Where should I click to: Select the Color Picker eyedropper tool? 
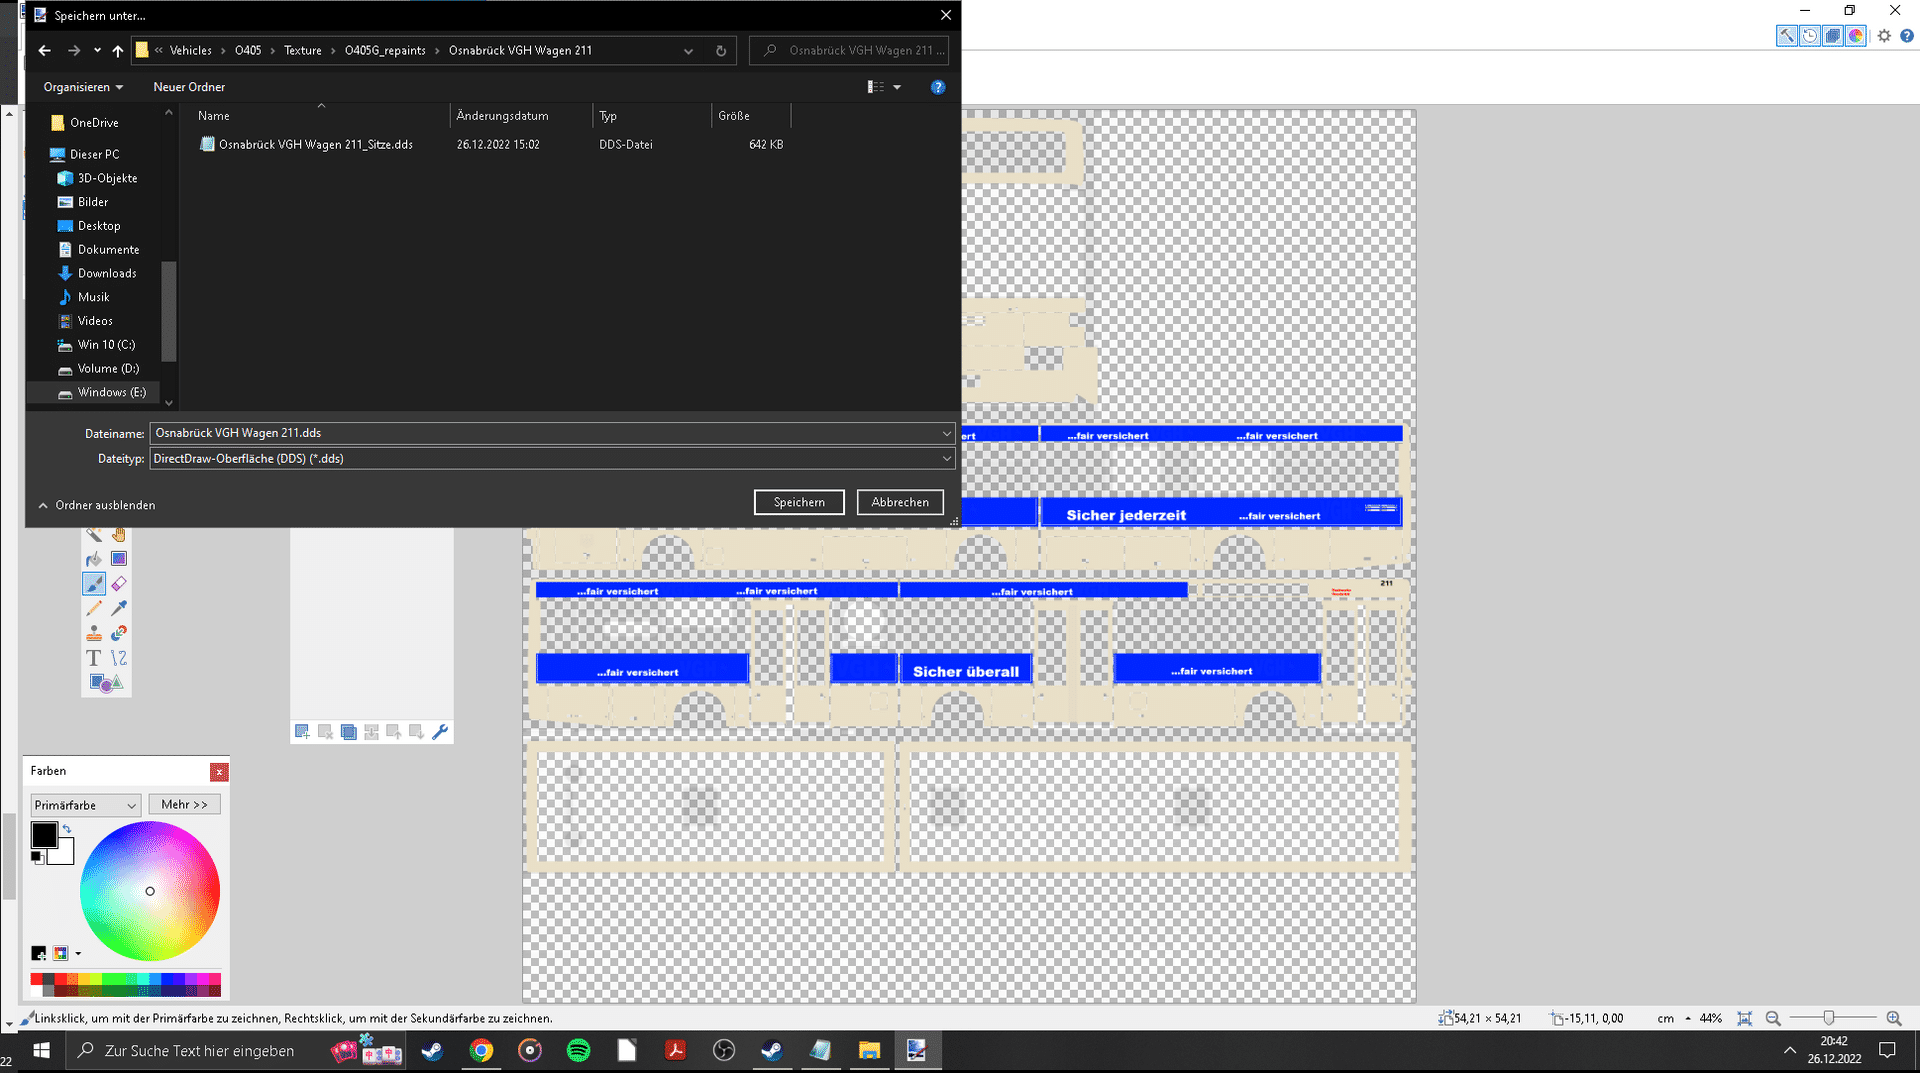click(119, 608)
